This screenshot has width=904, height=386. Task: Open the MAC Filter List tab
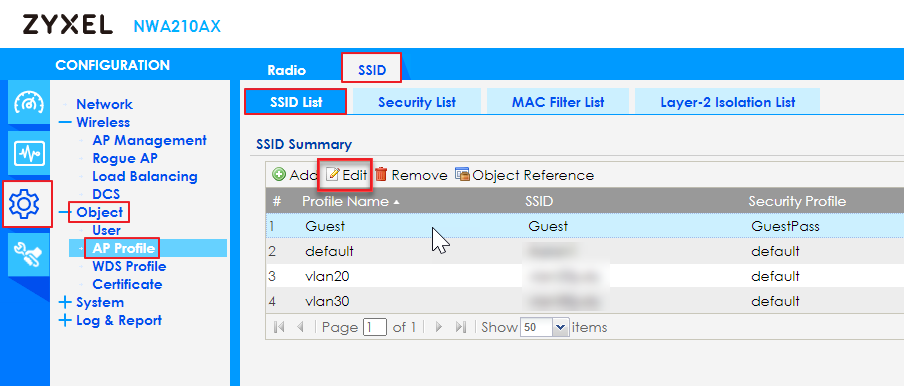(x=558, y=102)
